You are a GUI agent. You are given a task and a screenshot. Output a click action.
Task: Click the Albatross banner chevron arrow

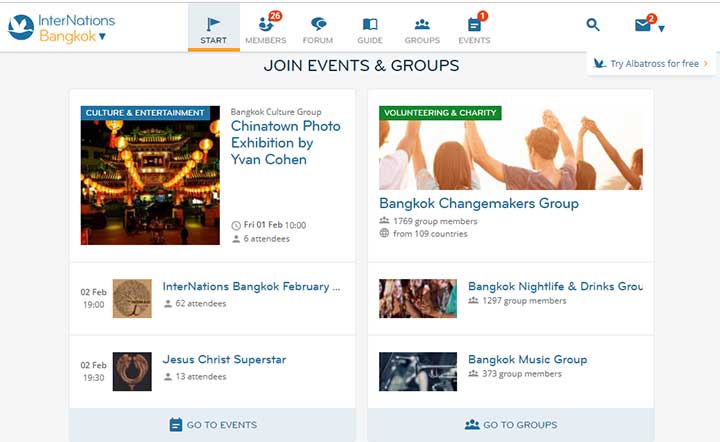click(x=706, y=64)
